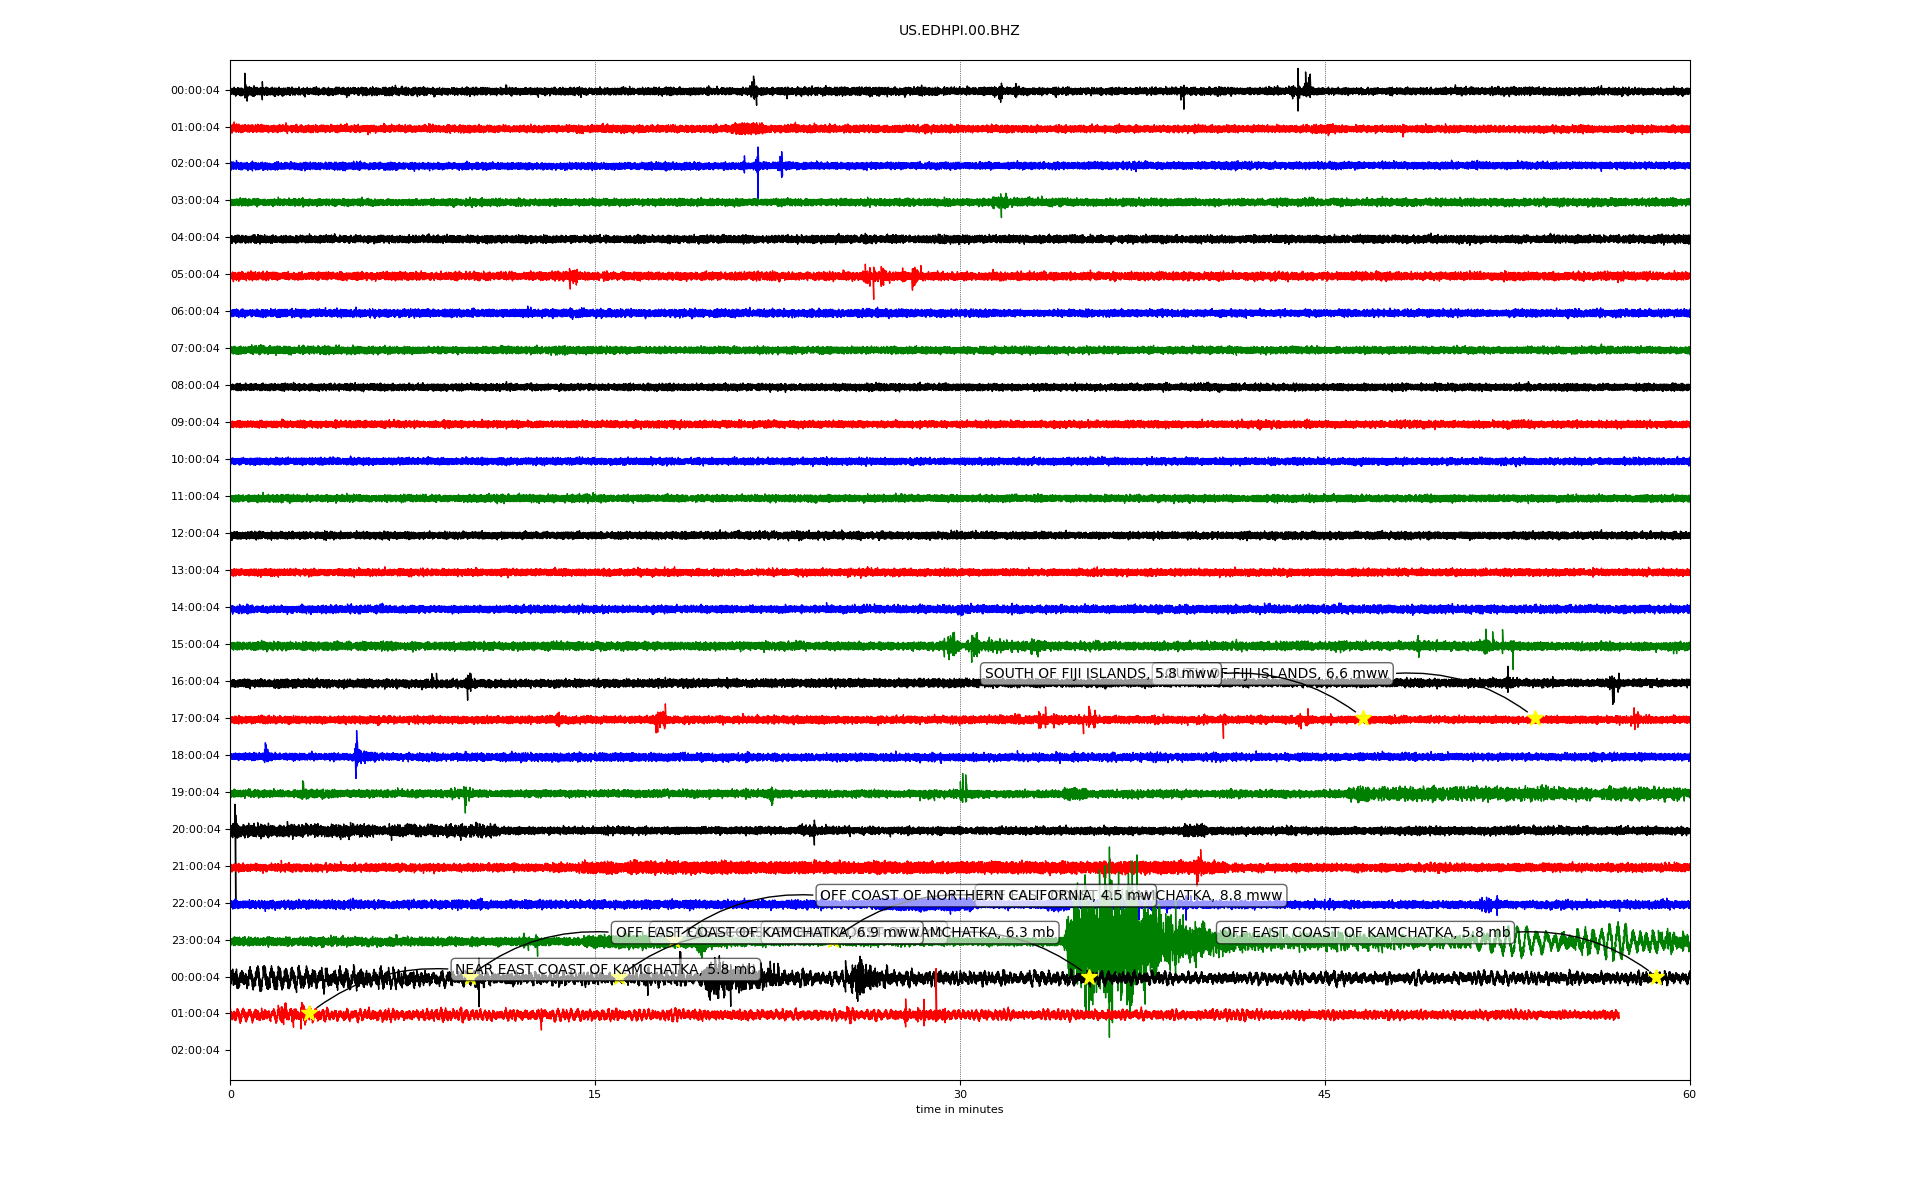
Task: Click the star linked to the 6.9 mww label
Action: (471, 977)
